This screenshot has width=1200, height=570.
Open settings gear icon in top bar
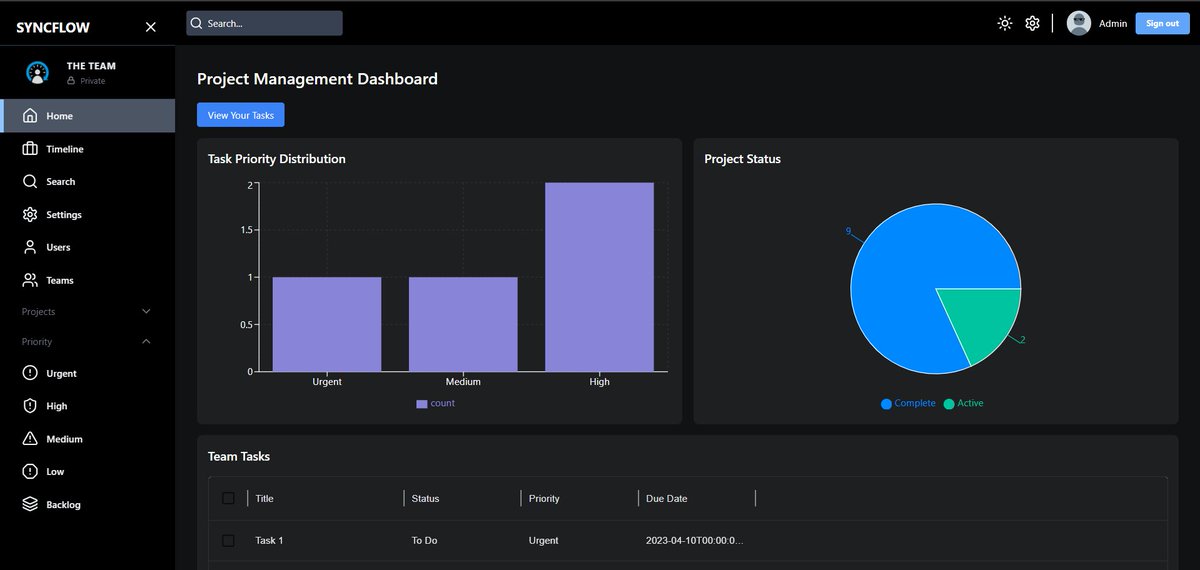tap(1032, 23)
